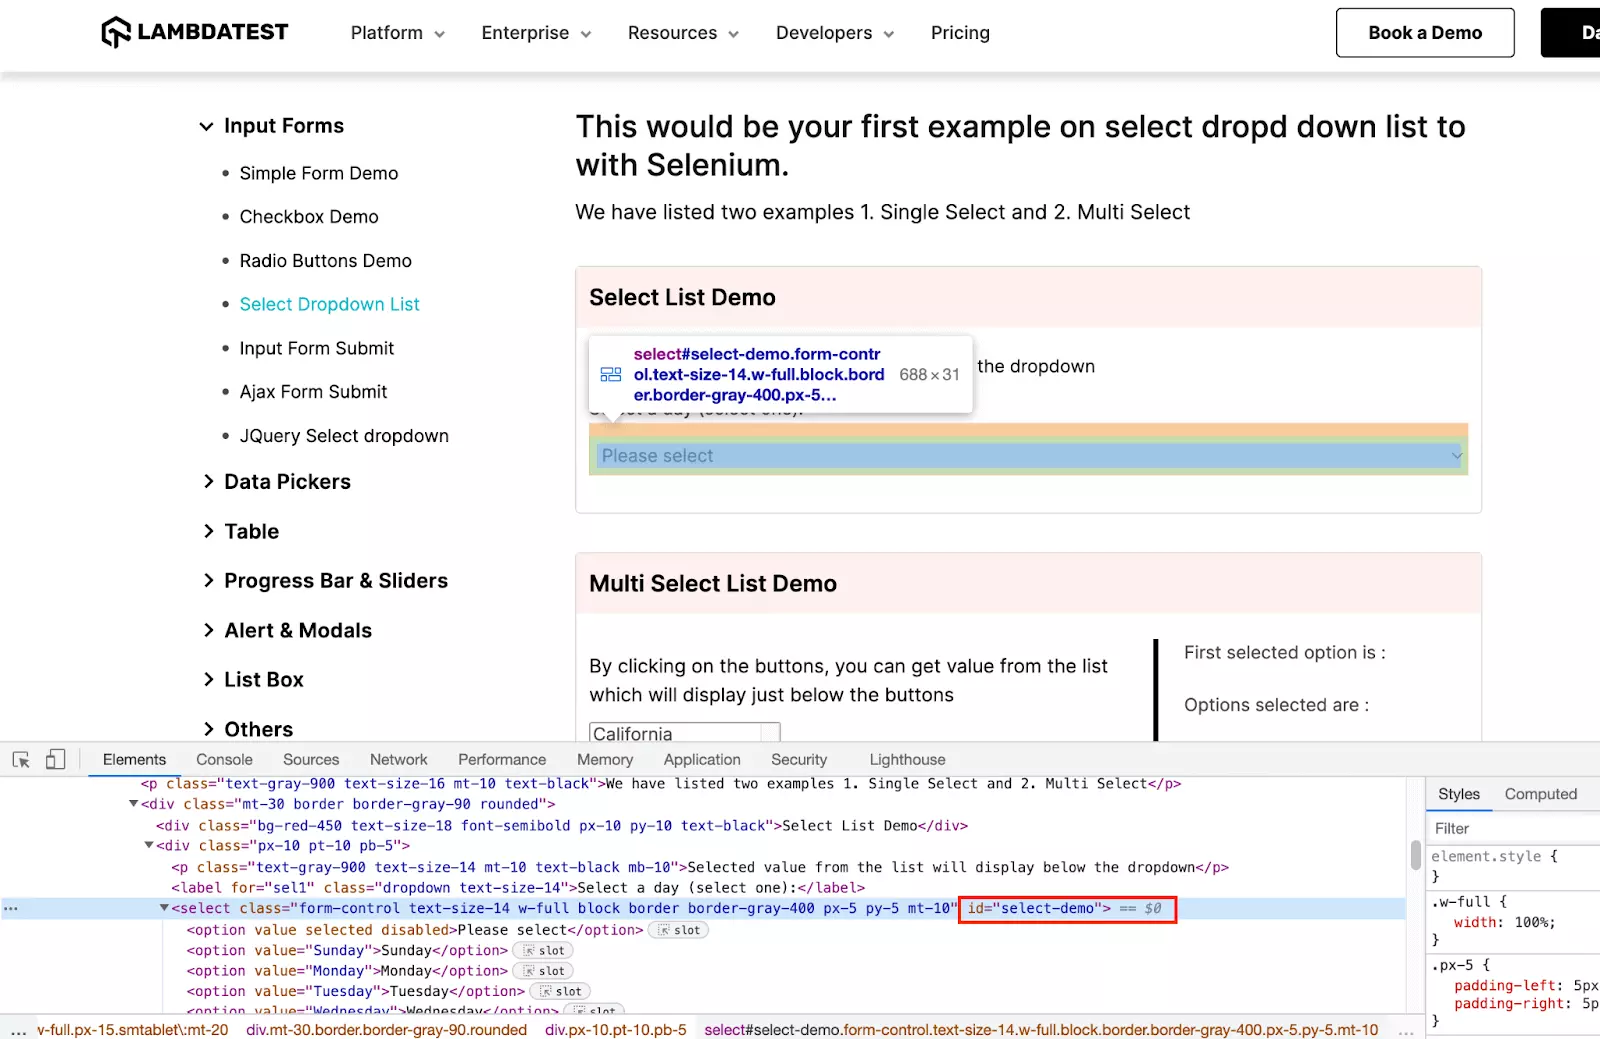
Task: Collapse the Input Forms sidebar section
Action: point(207,126)
